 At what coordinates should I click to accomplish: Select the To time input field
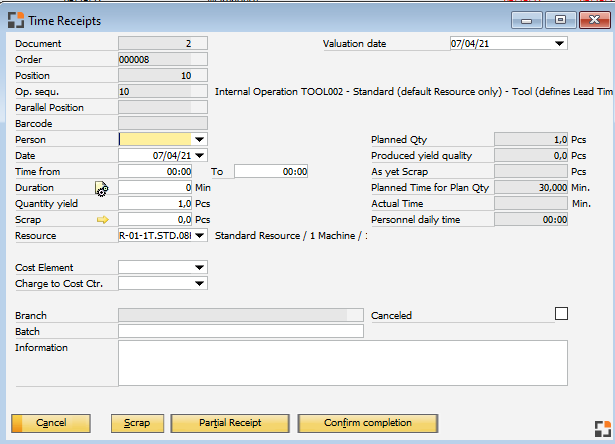(x=272, y=172)
